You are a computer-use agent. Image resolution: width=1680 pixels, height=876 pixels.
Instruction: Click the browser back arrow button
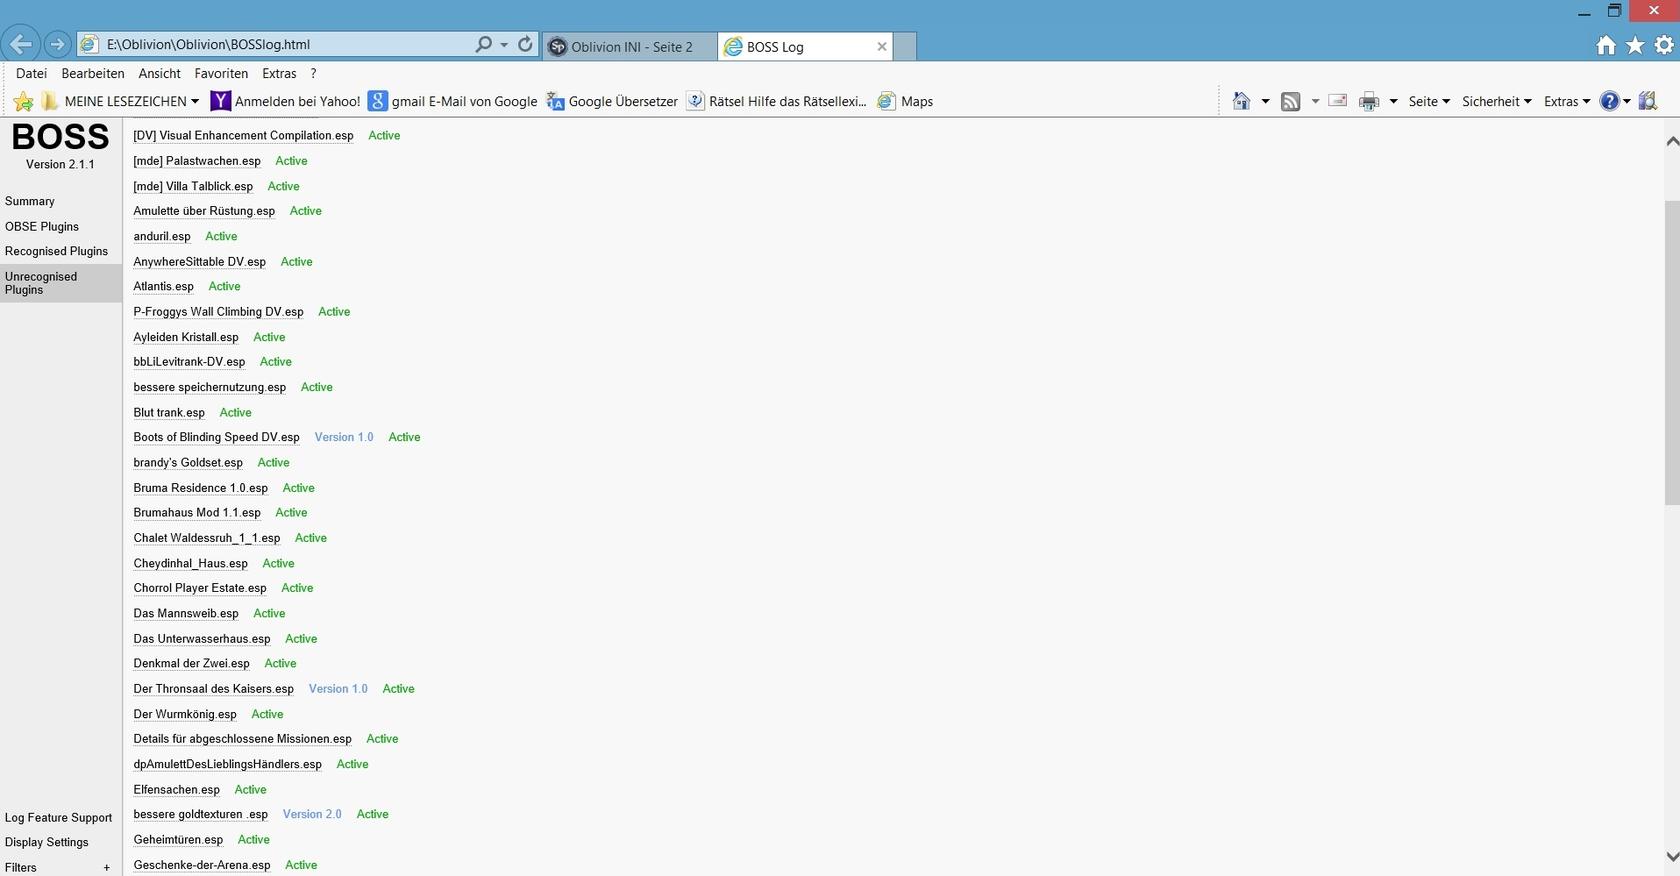21,45
